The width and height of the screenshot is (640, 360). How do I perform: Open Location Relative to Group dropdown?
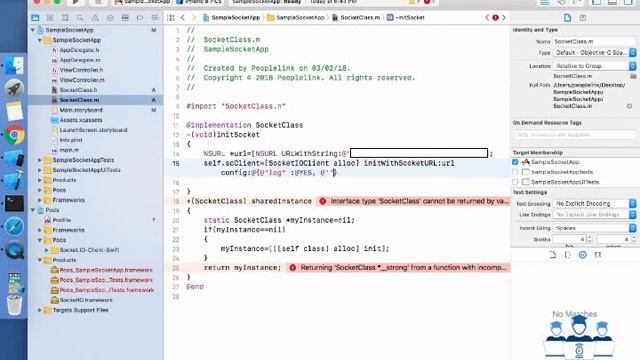tap(595, 66)
